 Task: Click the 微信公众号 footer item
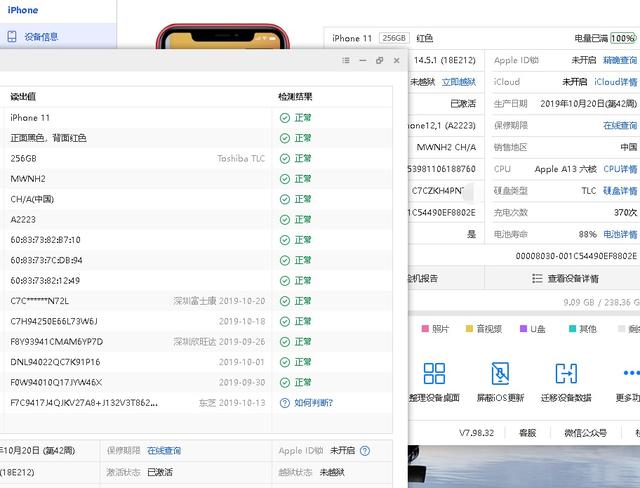tap(585, 433)
